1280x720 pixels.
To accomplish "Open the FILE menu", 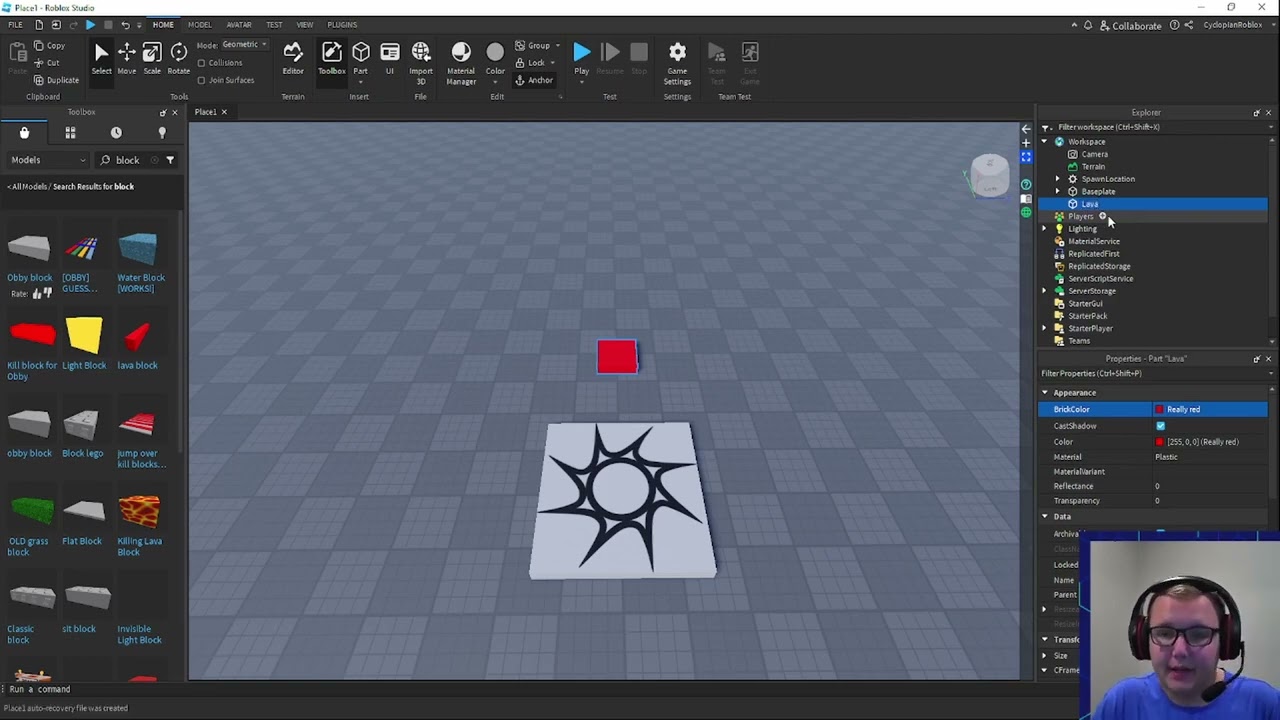I will pyautogui.click(x=15, y=24).
